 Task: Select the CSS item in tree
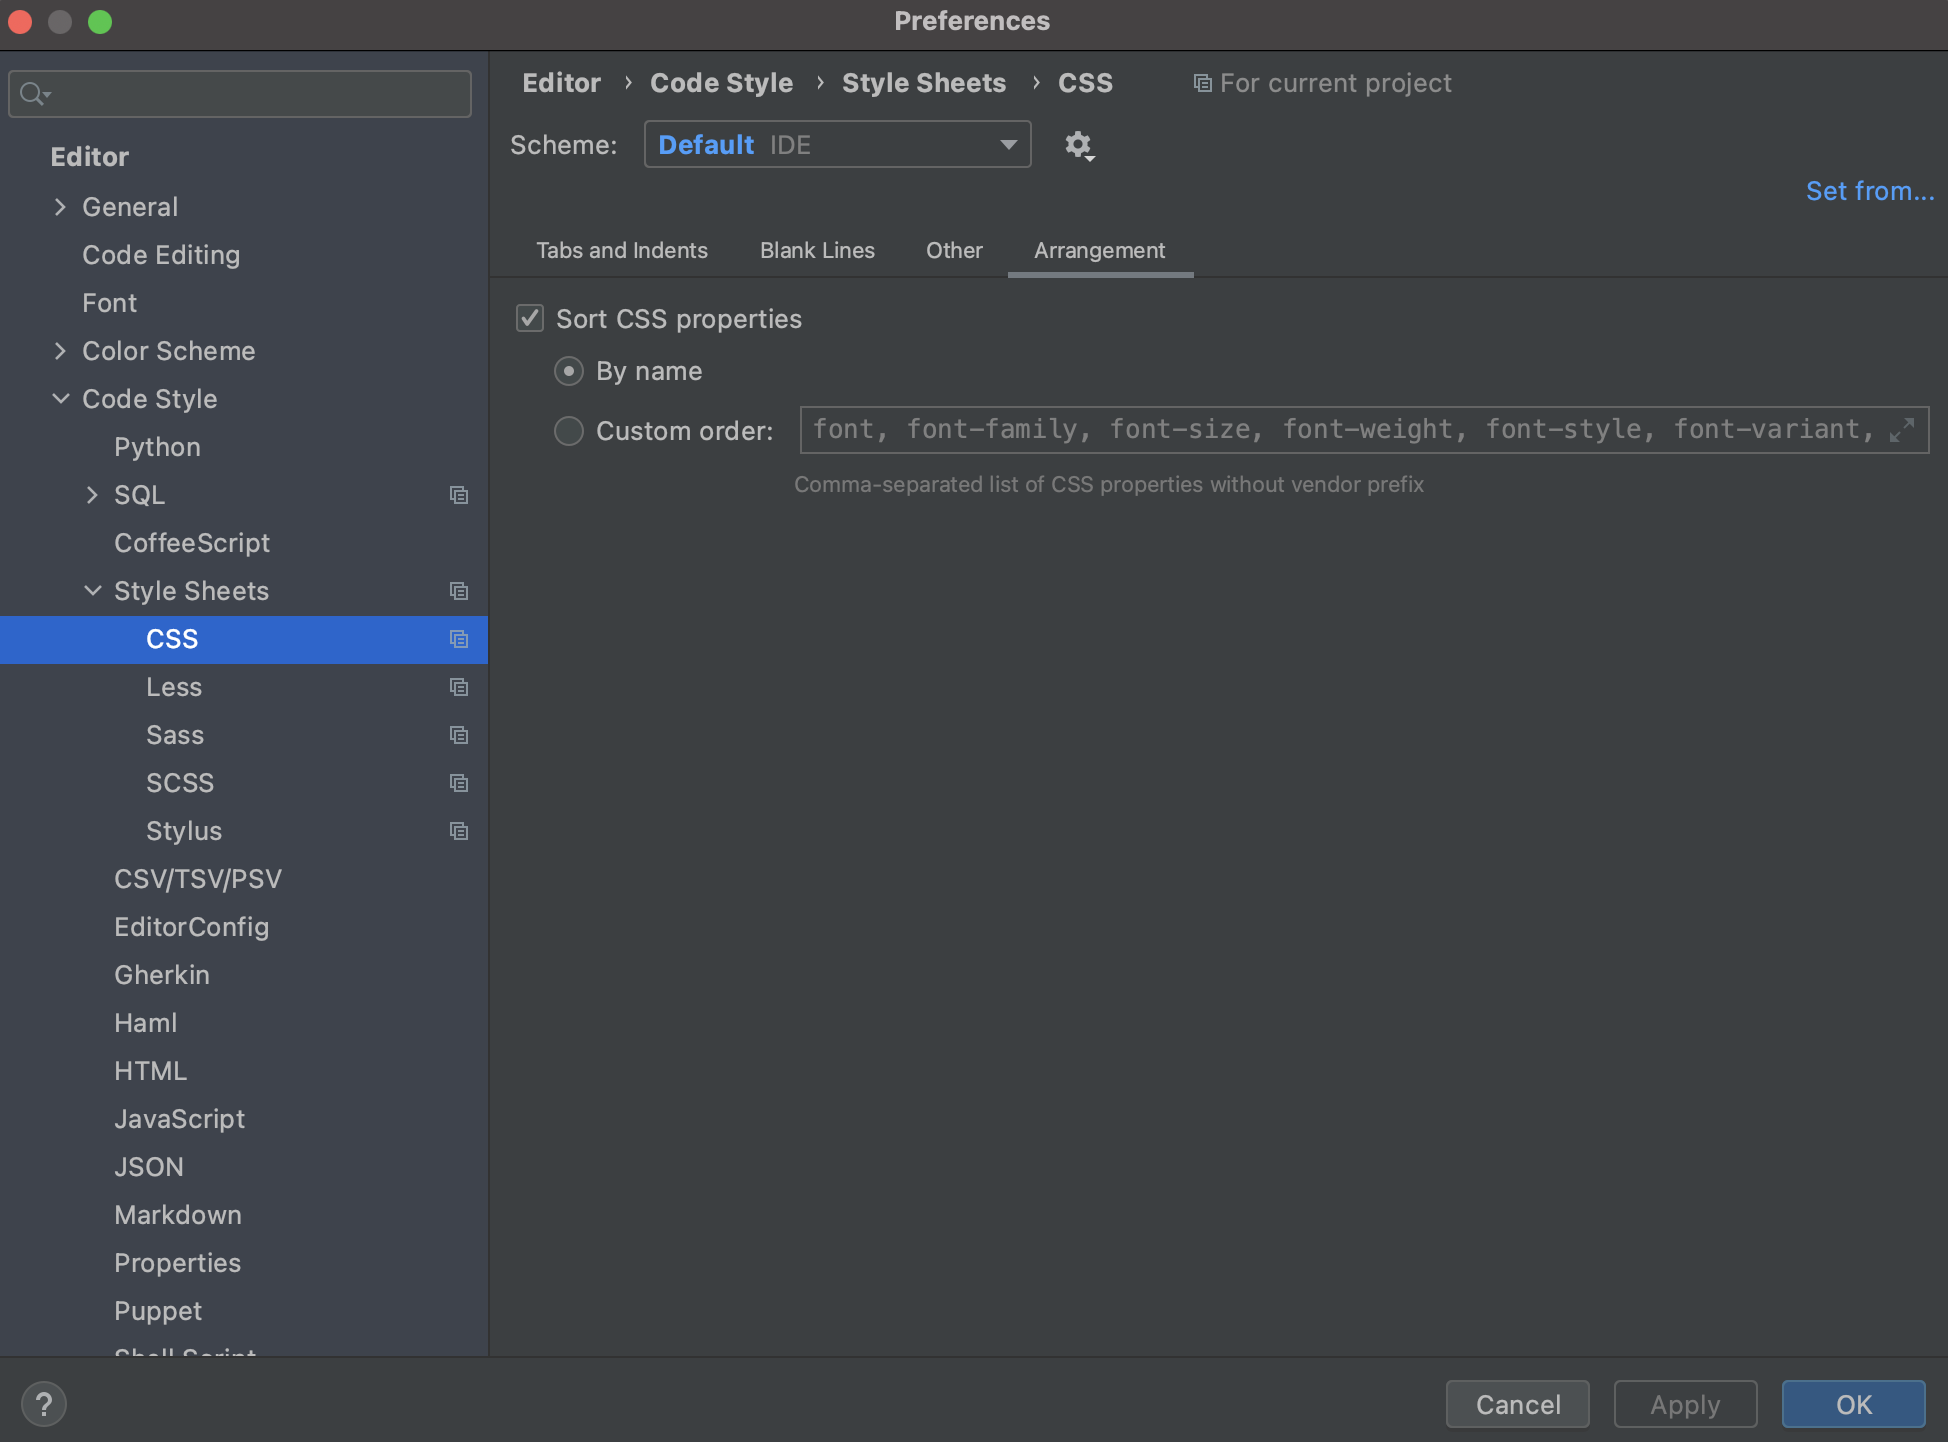click(244, 639)
